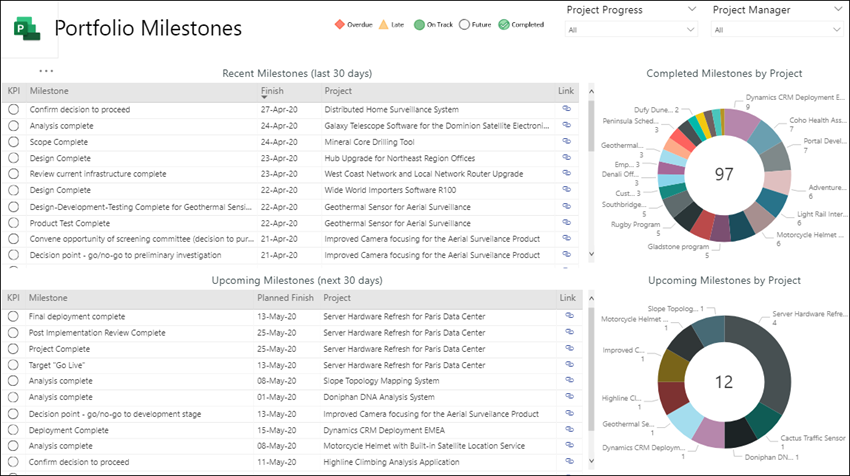Click the Late yellow triangle legend icon
Image resolution: width=850 pixels, height=476 pixels.
pos(383,24)
